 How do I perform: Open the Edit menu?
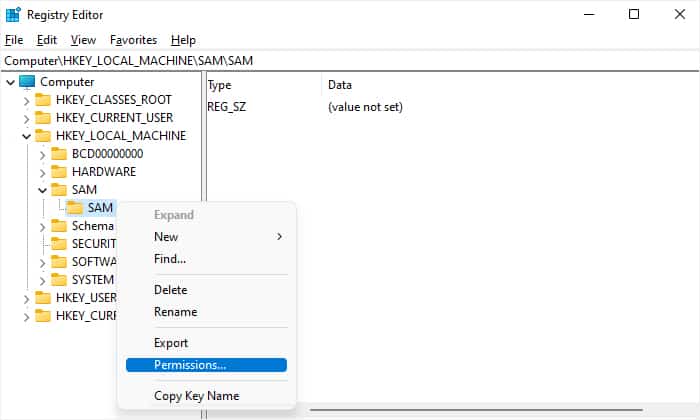click(47, 40)
